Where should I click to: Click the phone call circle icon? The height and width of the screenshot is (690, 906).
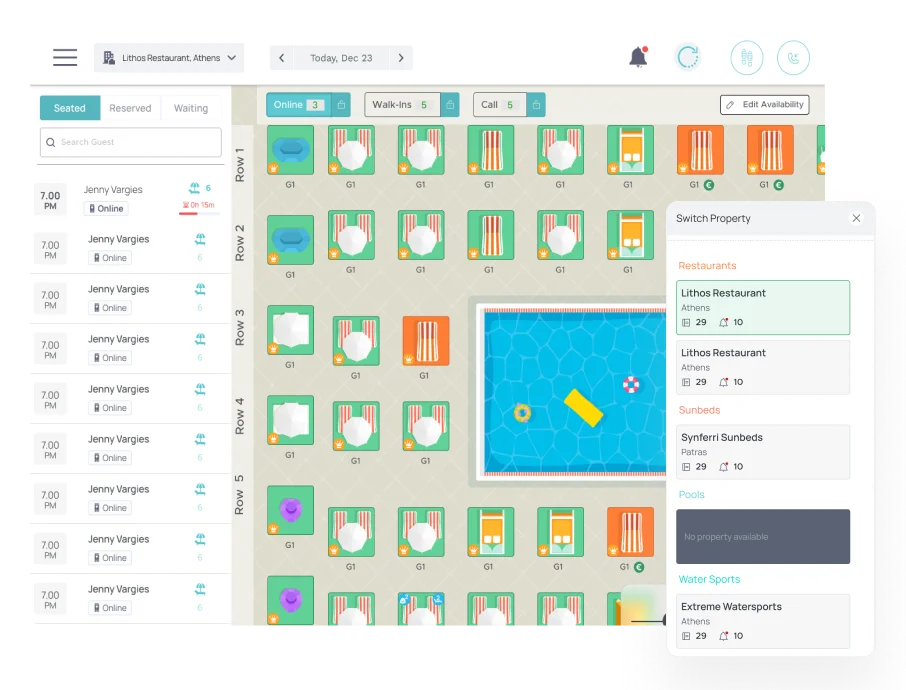[793, 58]
